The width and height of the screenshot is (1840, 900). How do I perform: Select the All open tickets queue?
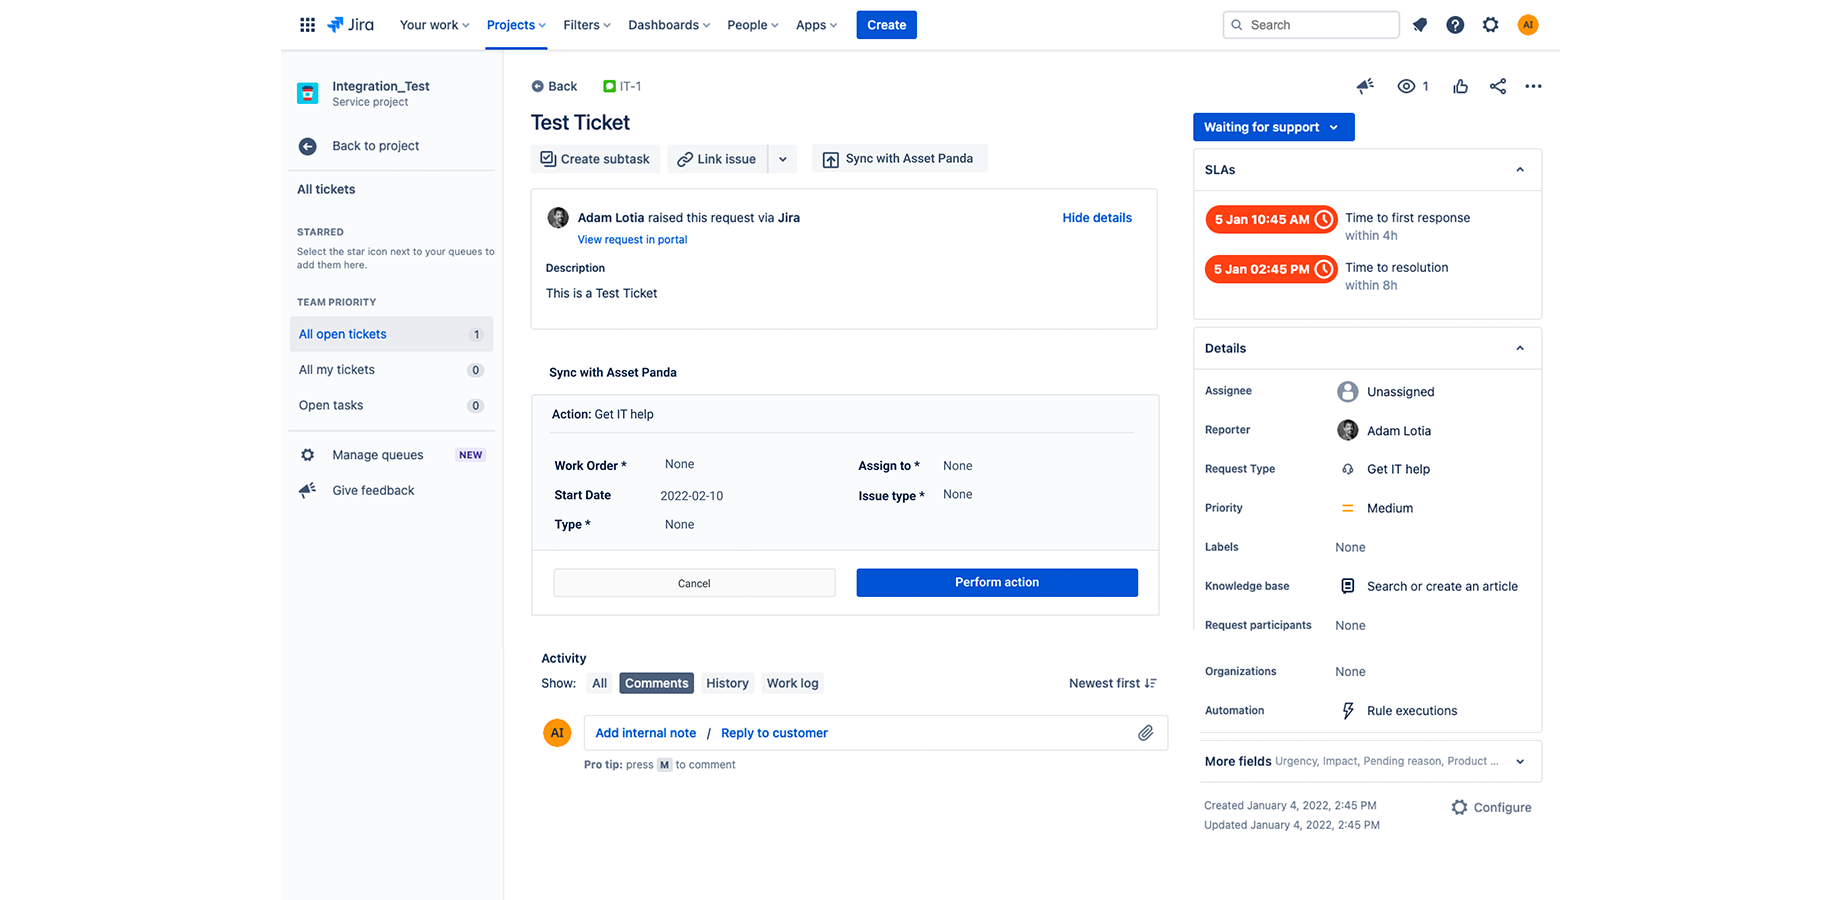tap(391, 334)
